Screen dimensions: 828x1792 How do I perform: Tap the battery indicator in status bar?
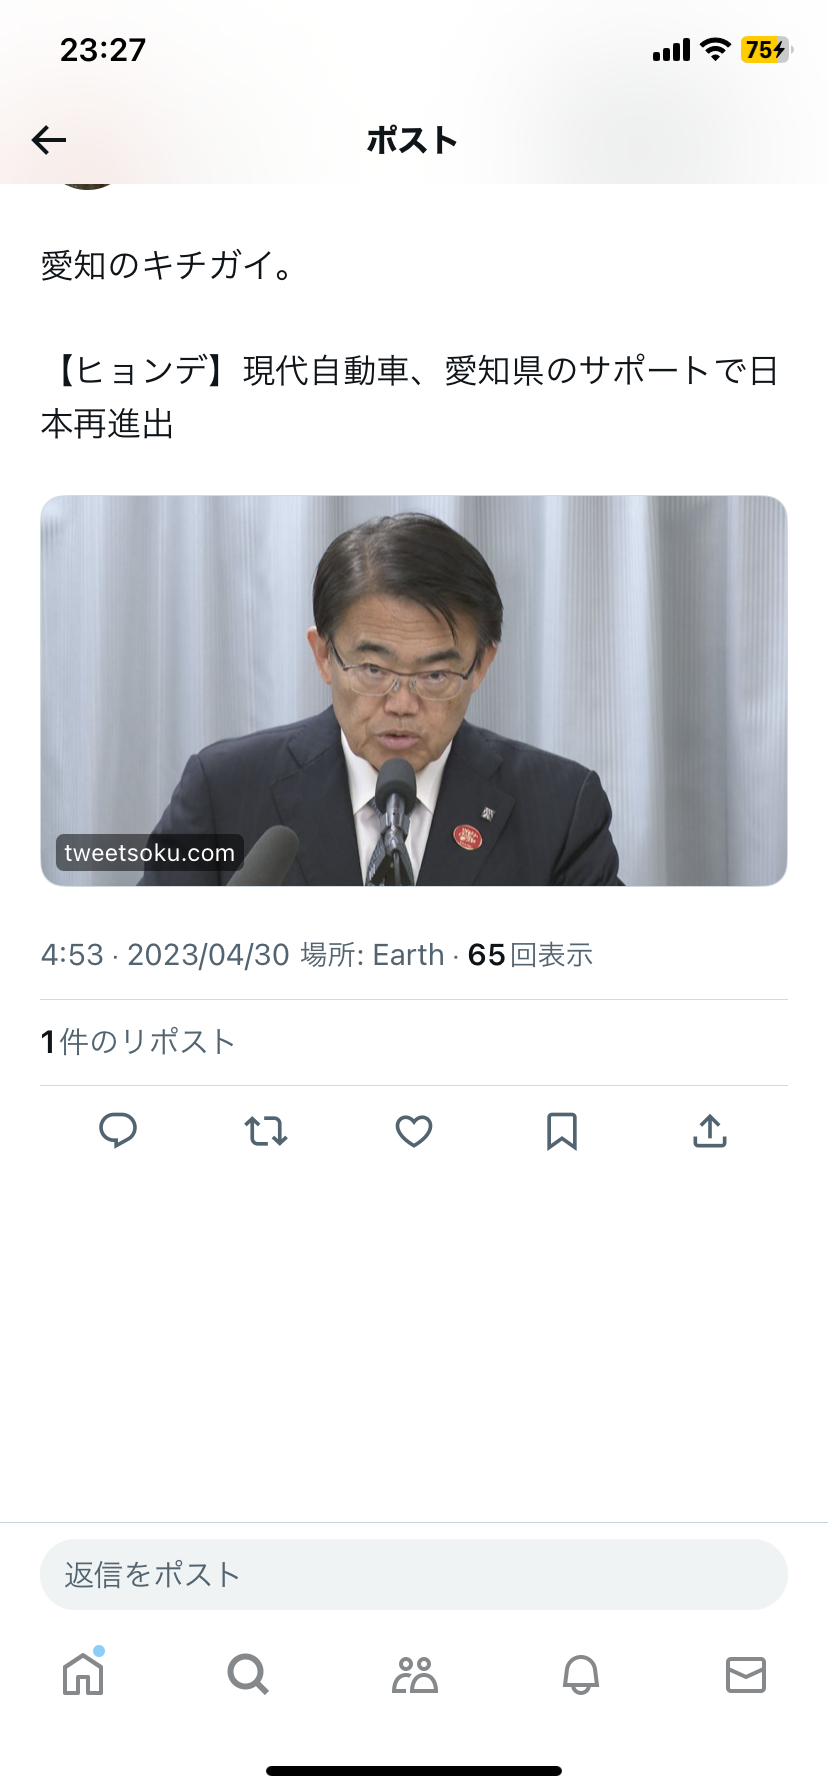pos(766,49)
